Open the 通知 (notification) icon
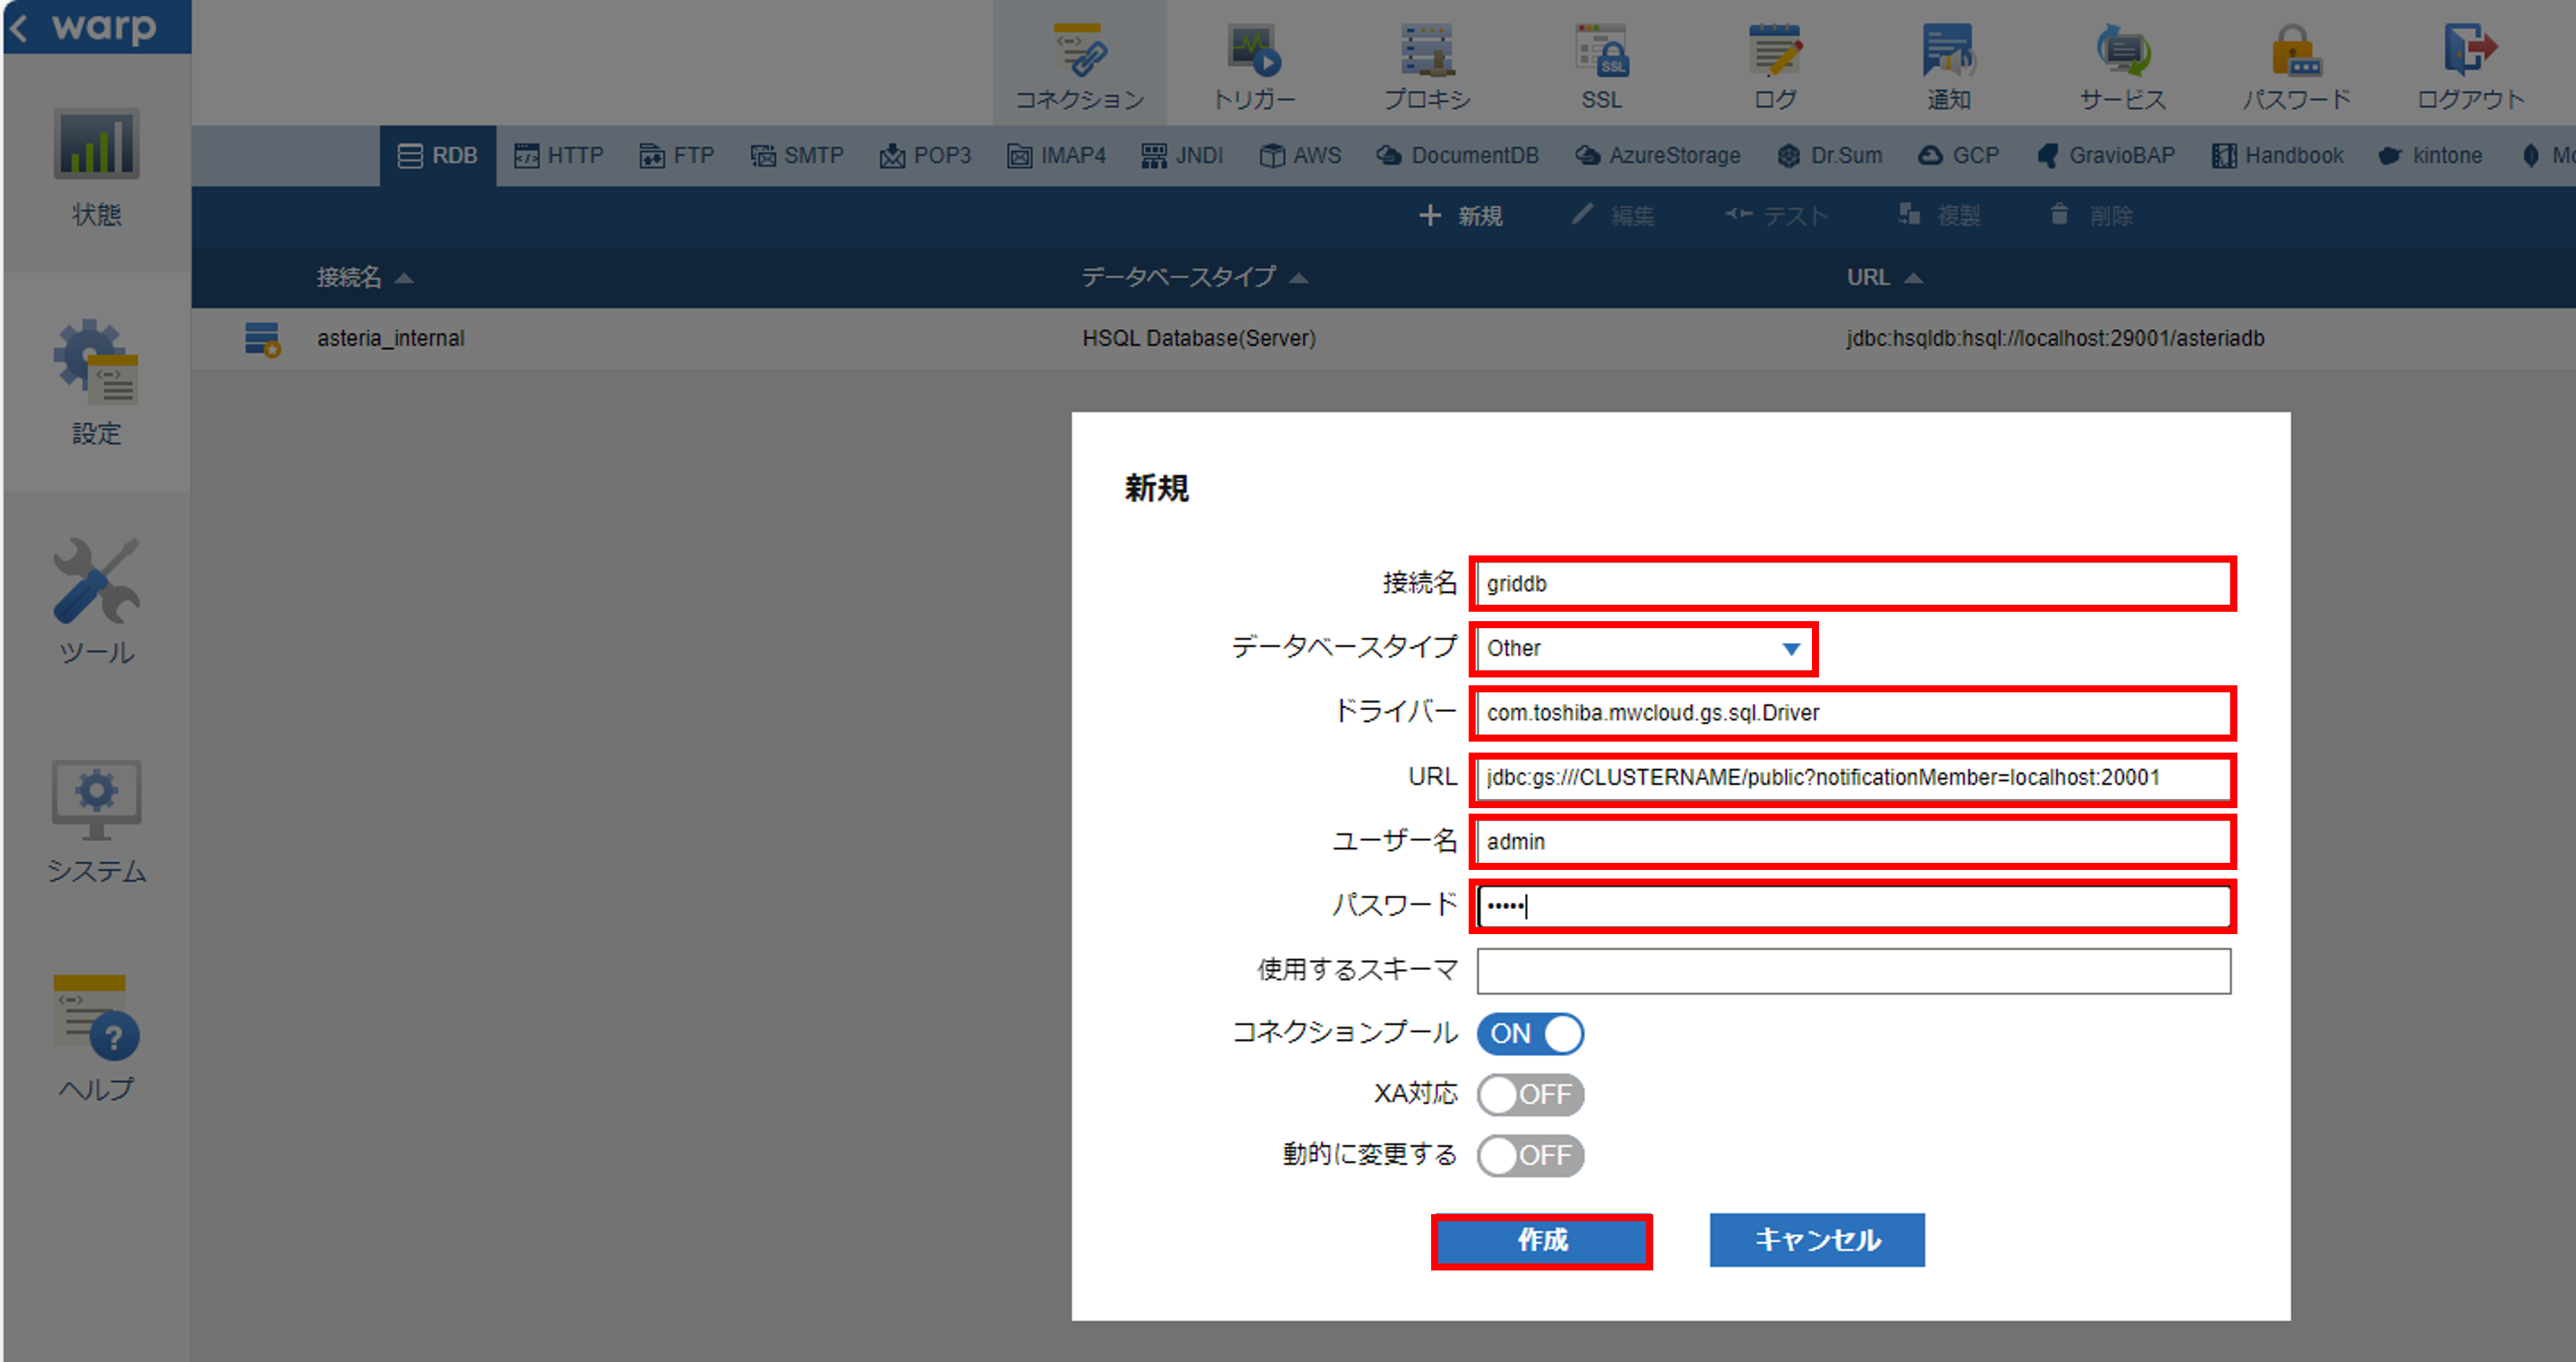The height and width of the screenshot is (1362, 2576). 1948,52
